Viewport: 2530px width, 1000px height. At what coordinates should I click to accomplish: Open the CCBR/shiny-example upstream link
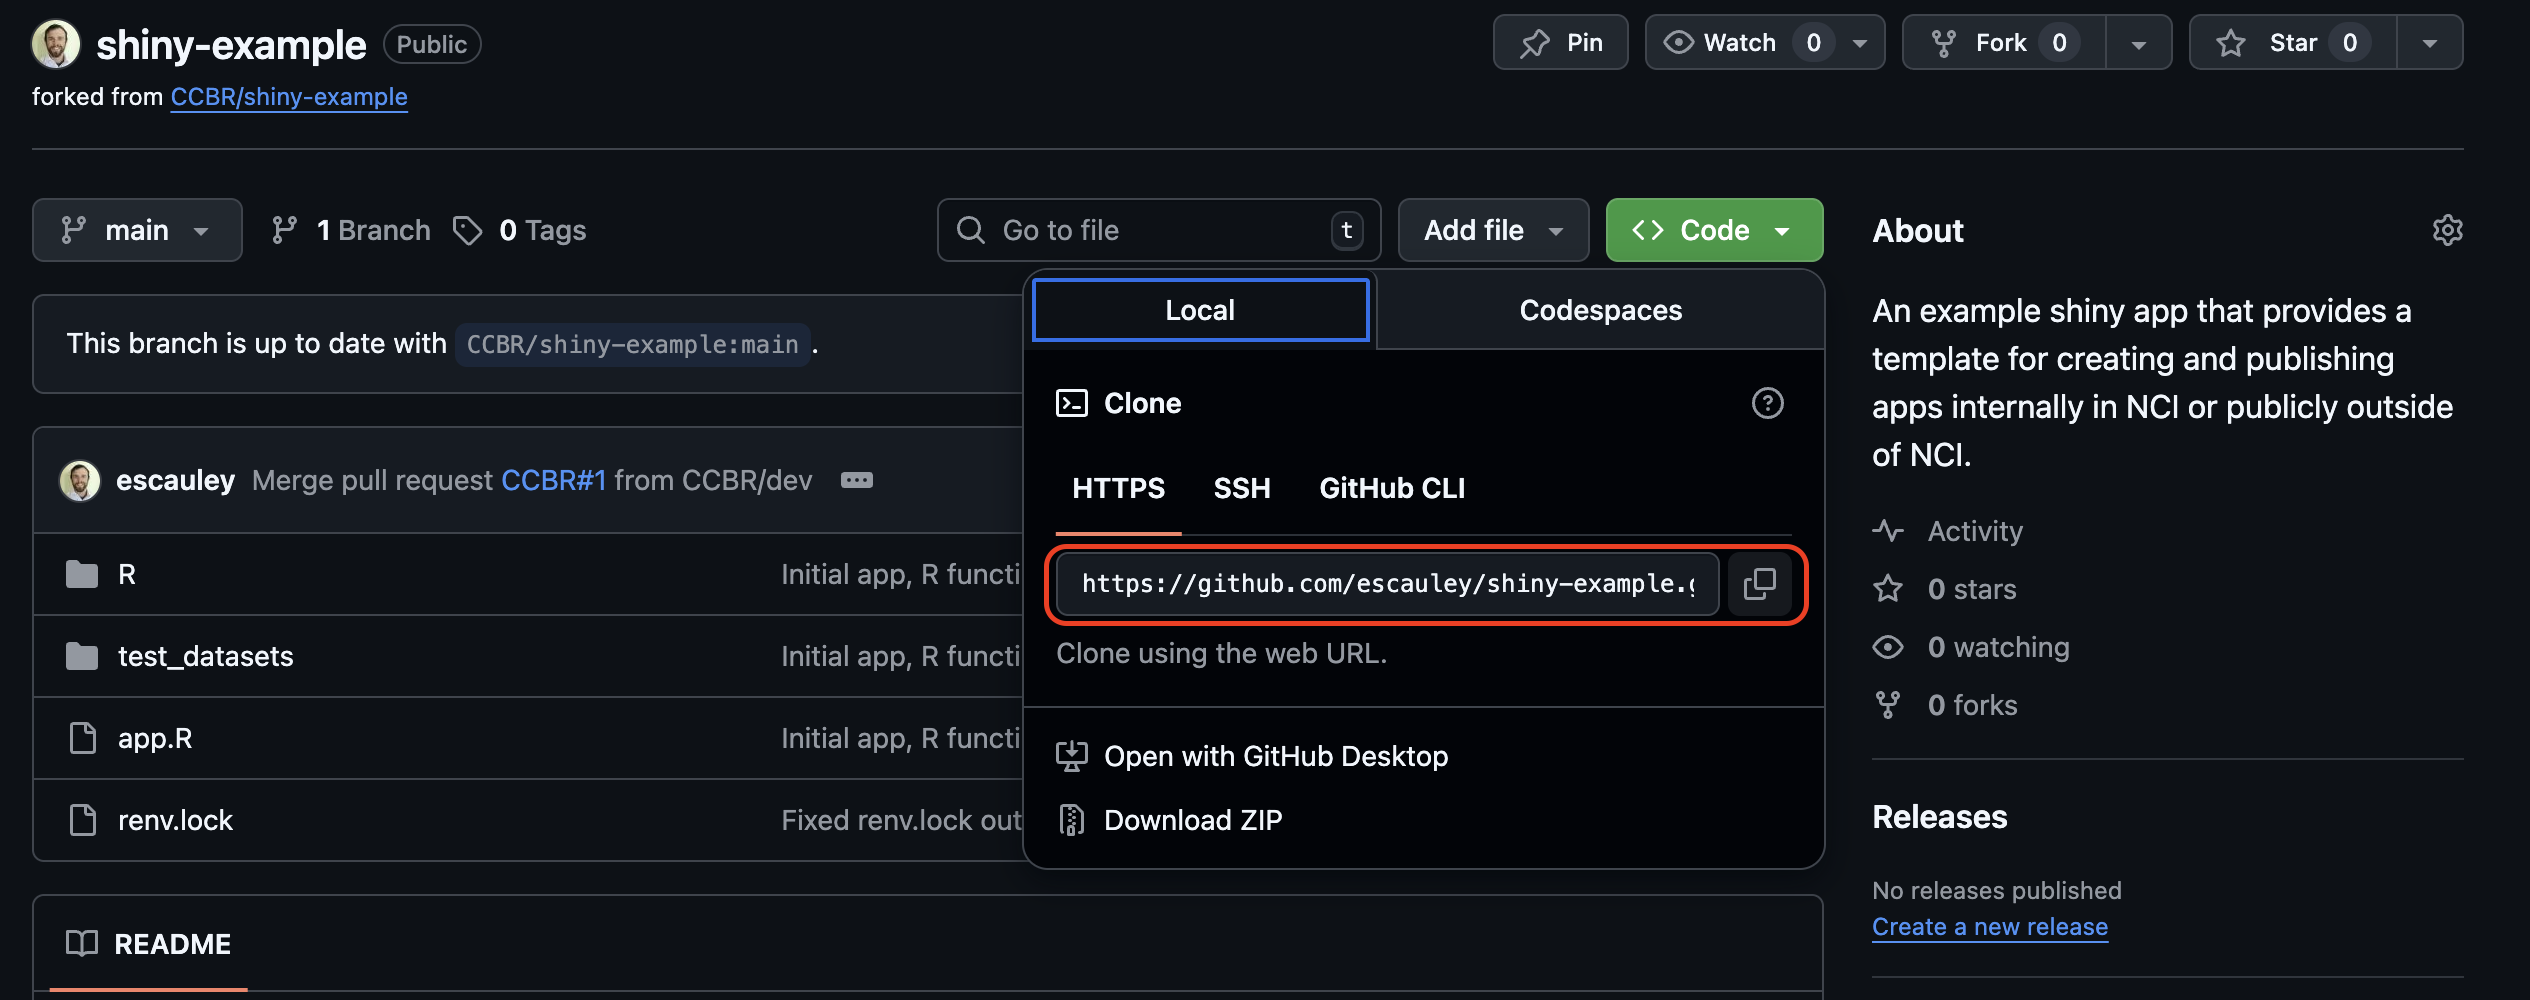coord(289,97)
